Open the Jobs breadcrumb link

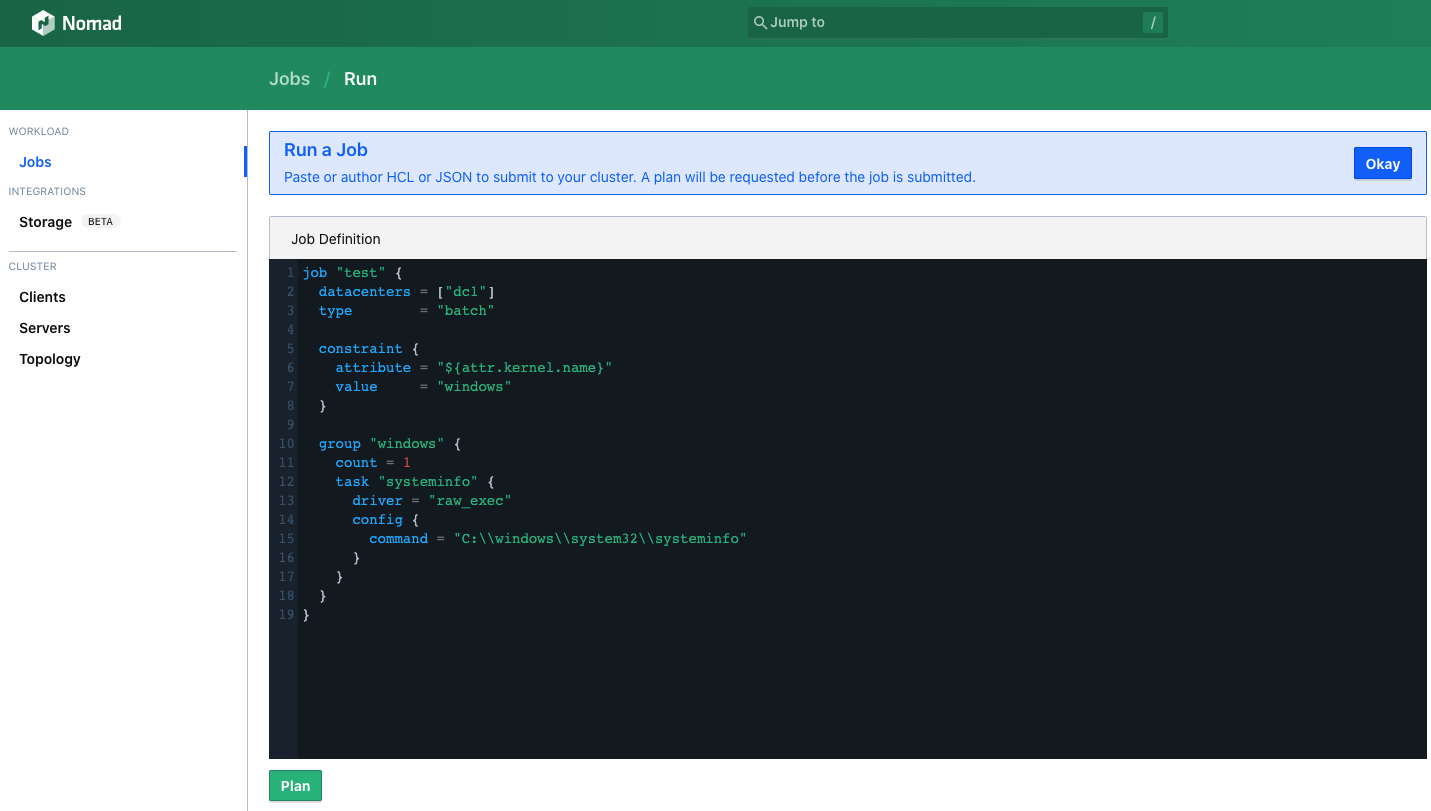pos(289,79)
